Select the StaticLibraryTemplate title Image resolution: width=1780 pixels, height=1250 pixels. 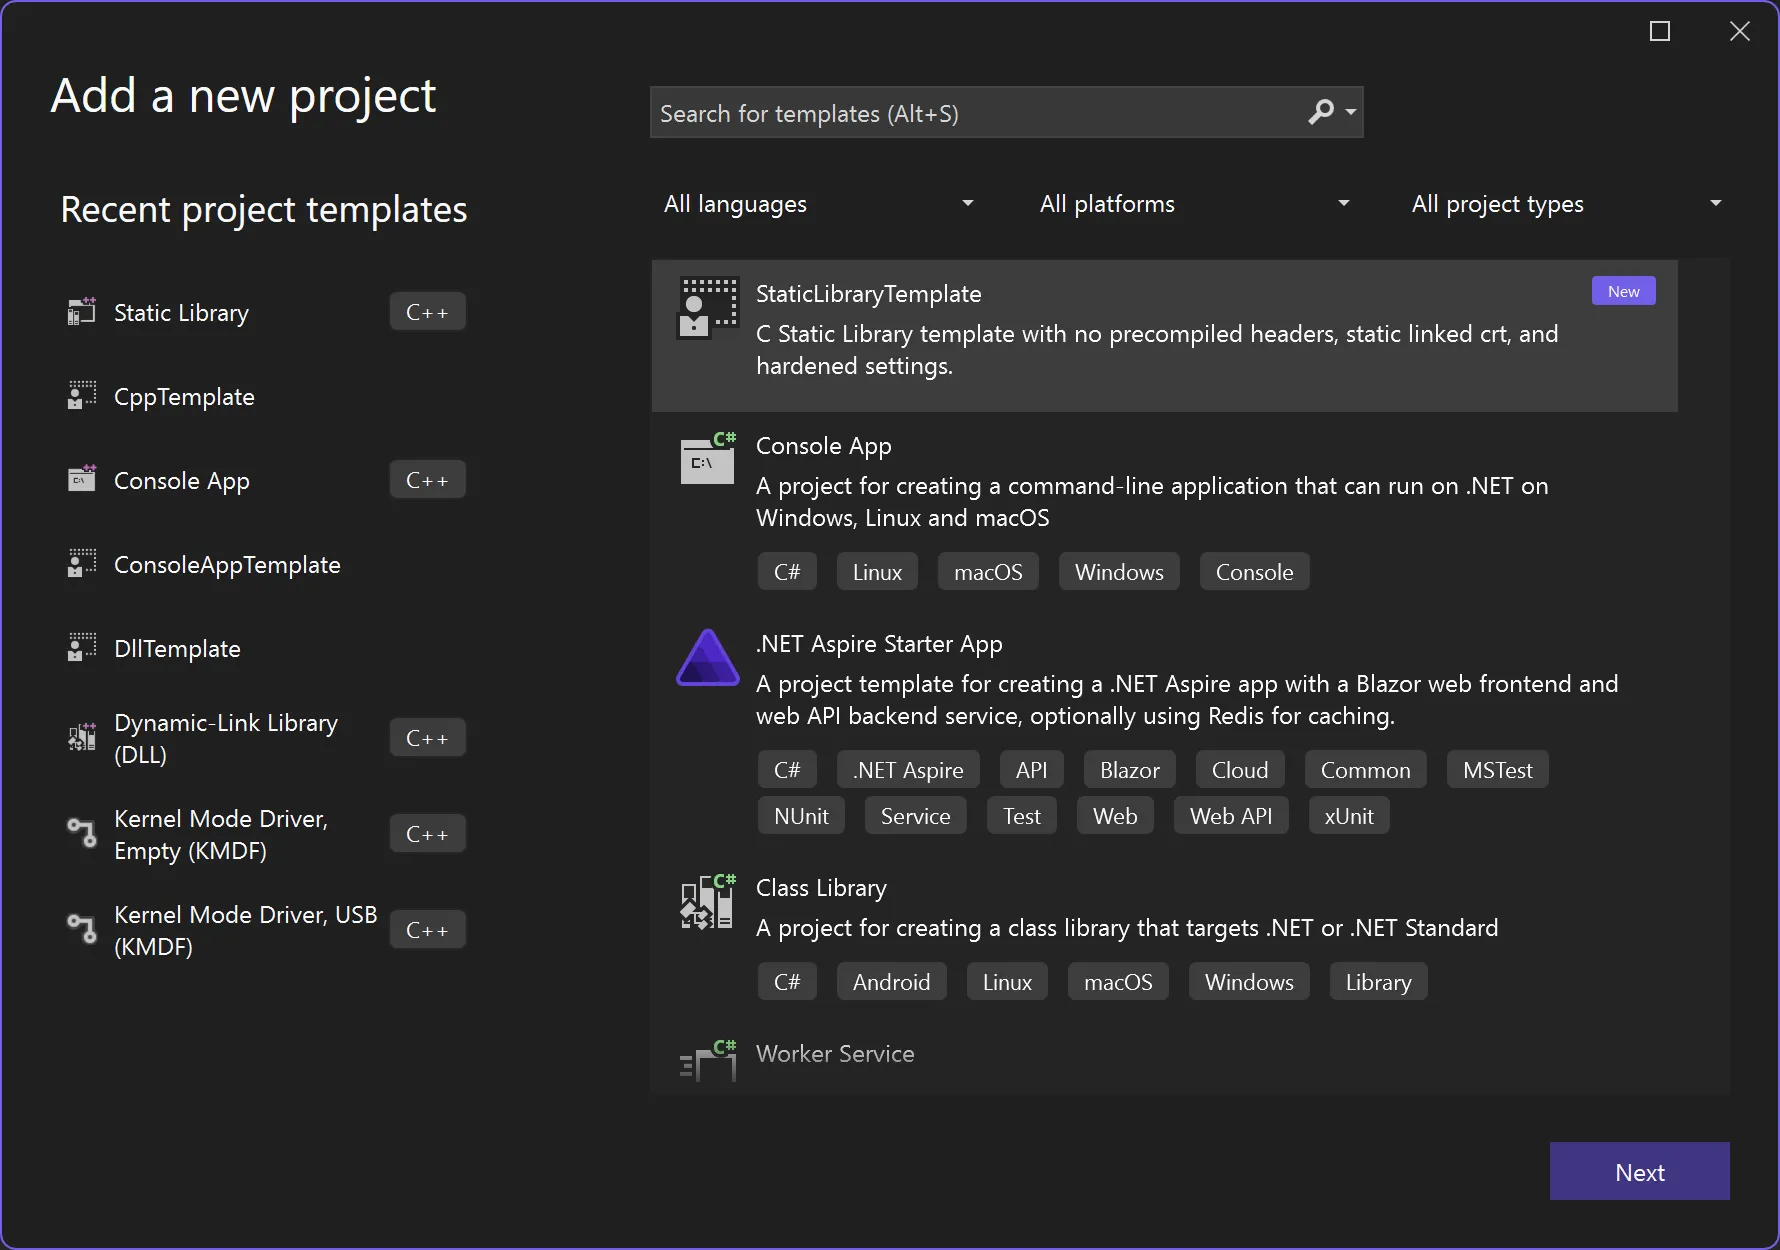[x=868, y=294]
